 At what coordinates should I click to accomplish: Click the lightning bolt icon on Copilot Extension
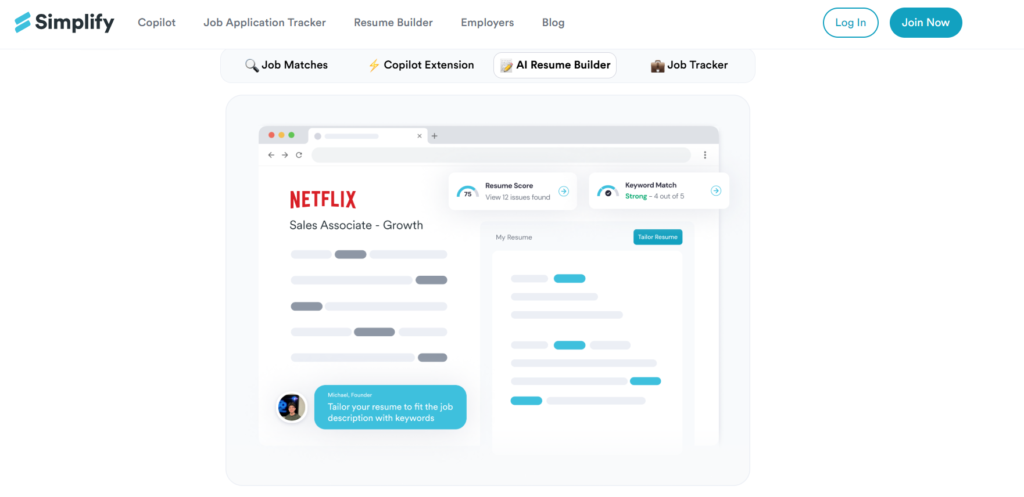[374, 65]
